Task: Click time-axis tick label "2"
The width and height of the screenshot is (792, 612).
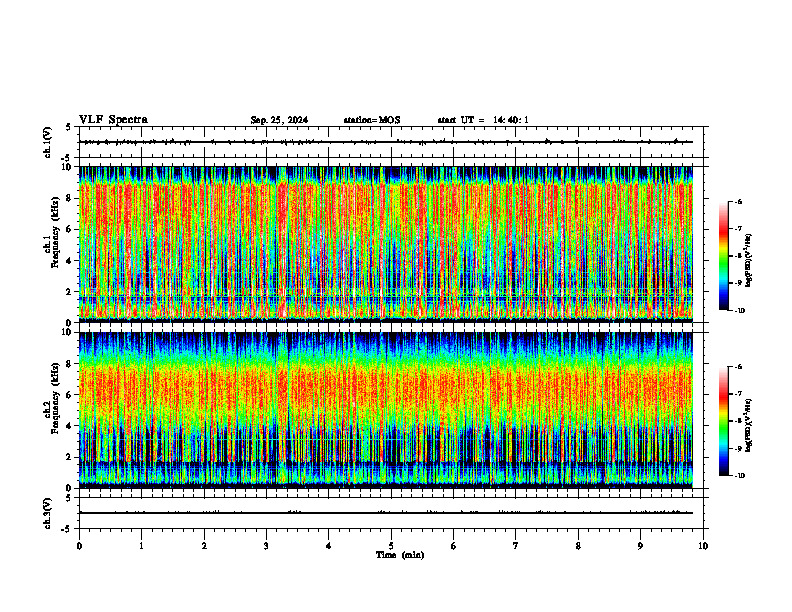Action: point(204,546)
